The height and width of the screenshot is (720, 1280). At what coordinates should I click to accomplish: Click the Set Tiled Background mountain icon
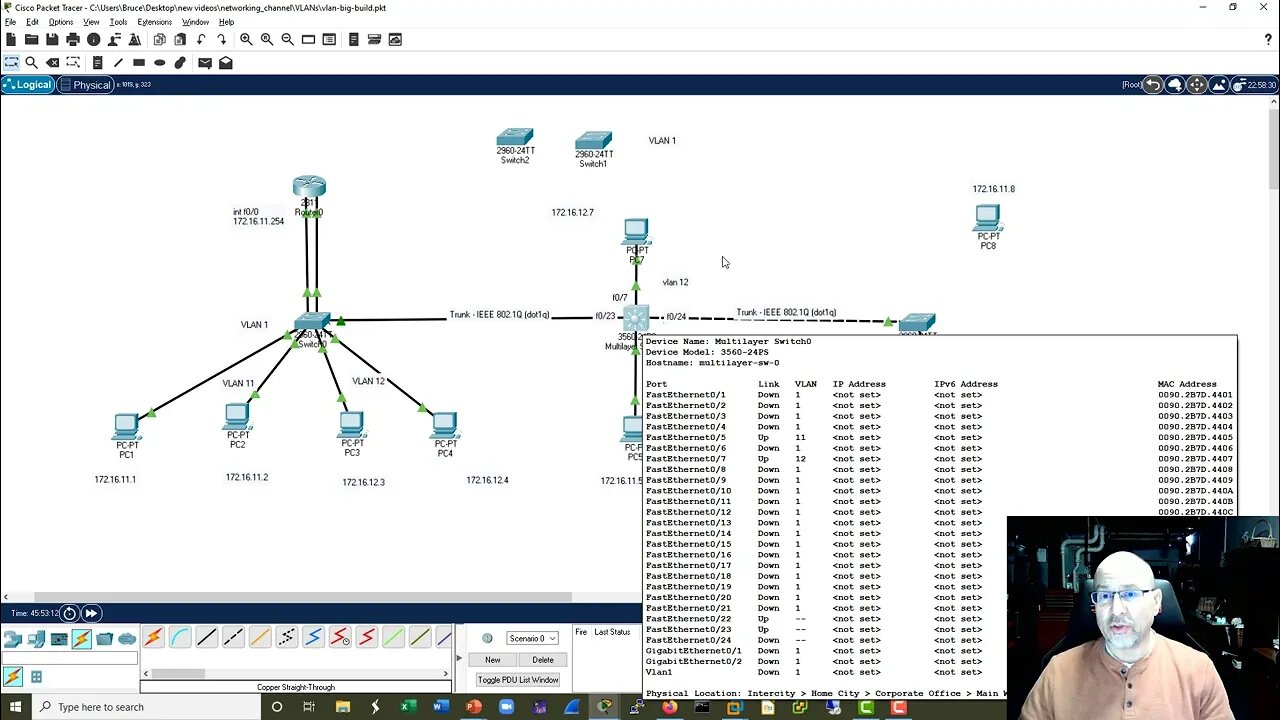[1219, 85]
